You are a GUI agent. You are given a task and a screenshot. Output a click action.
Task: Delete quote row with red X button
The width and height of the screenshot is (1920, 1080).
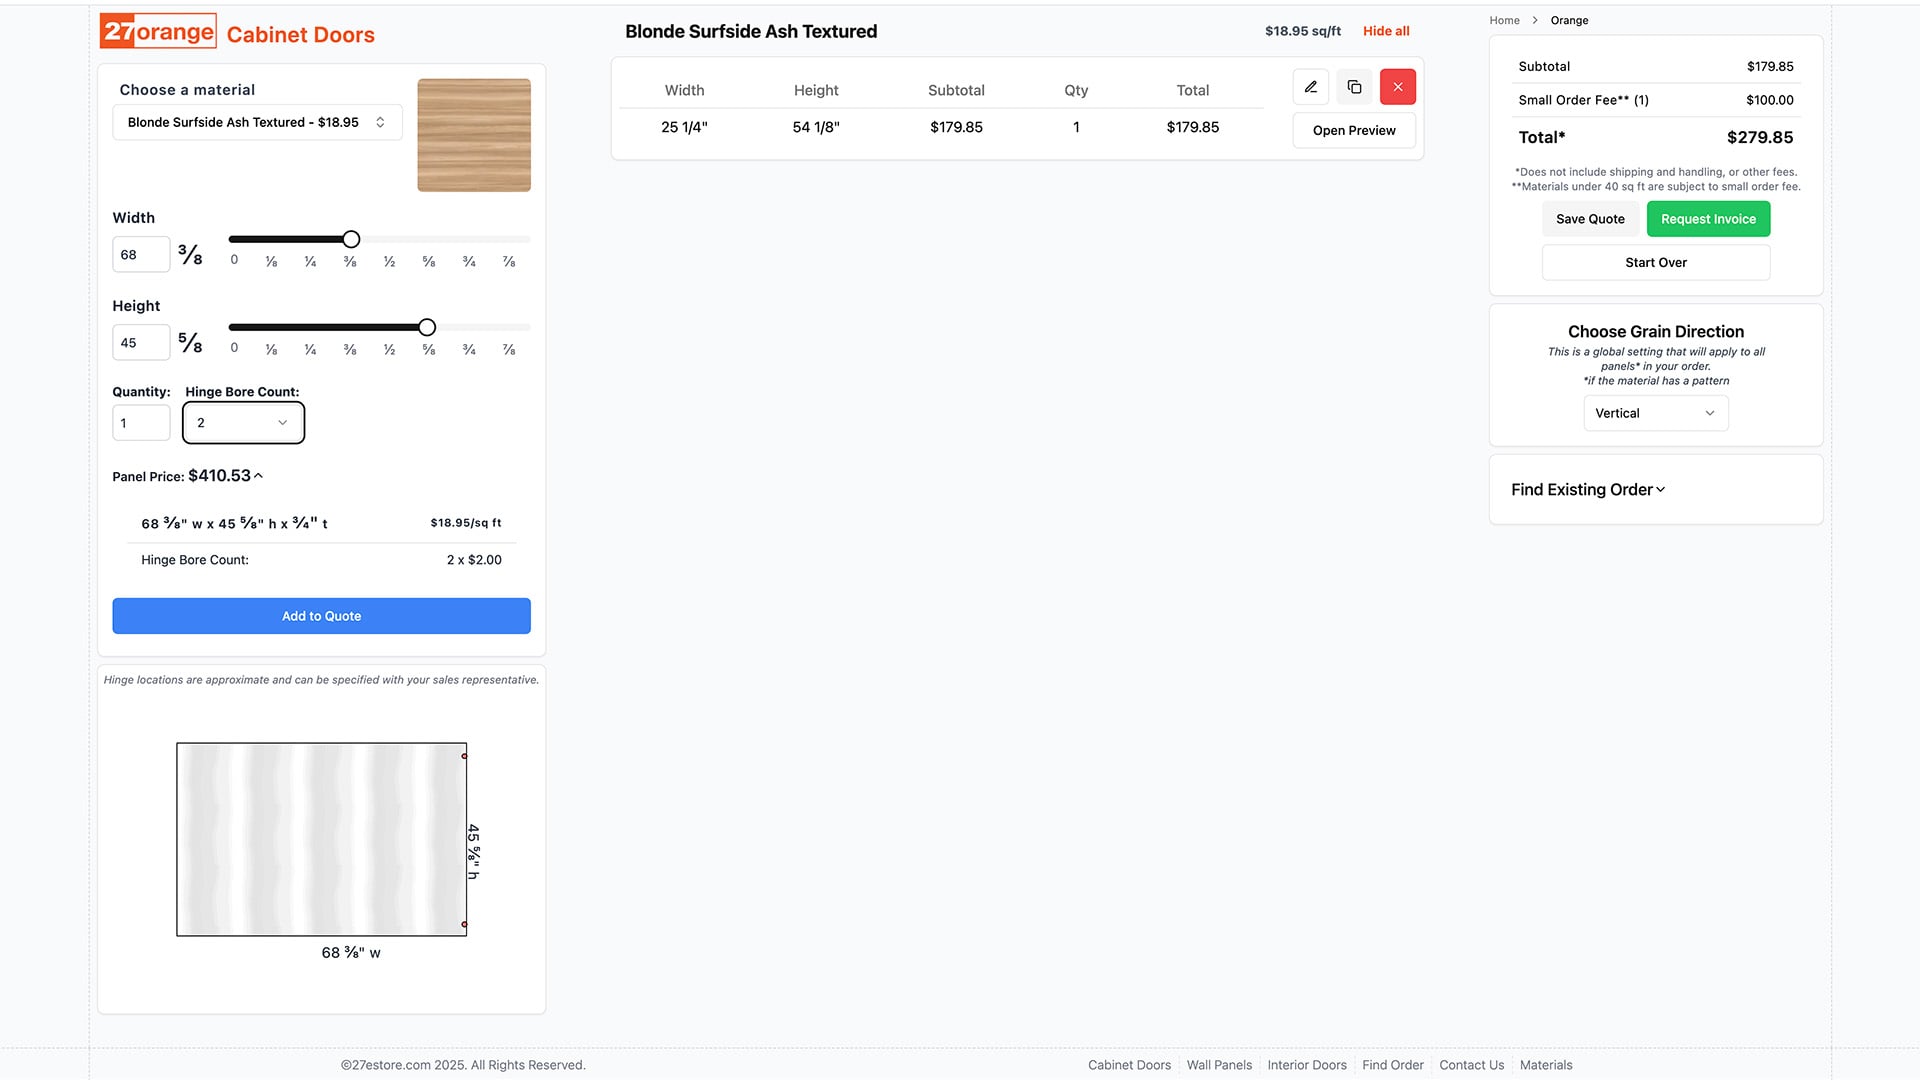(x=1397, y=87)
